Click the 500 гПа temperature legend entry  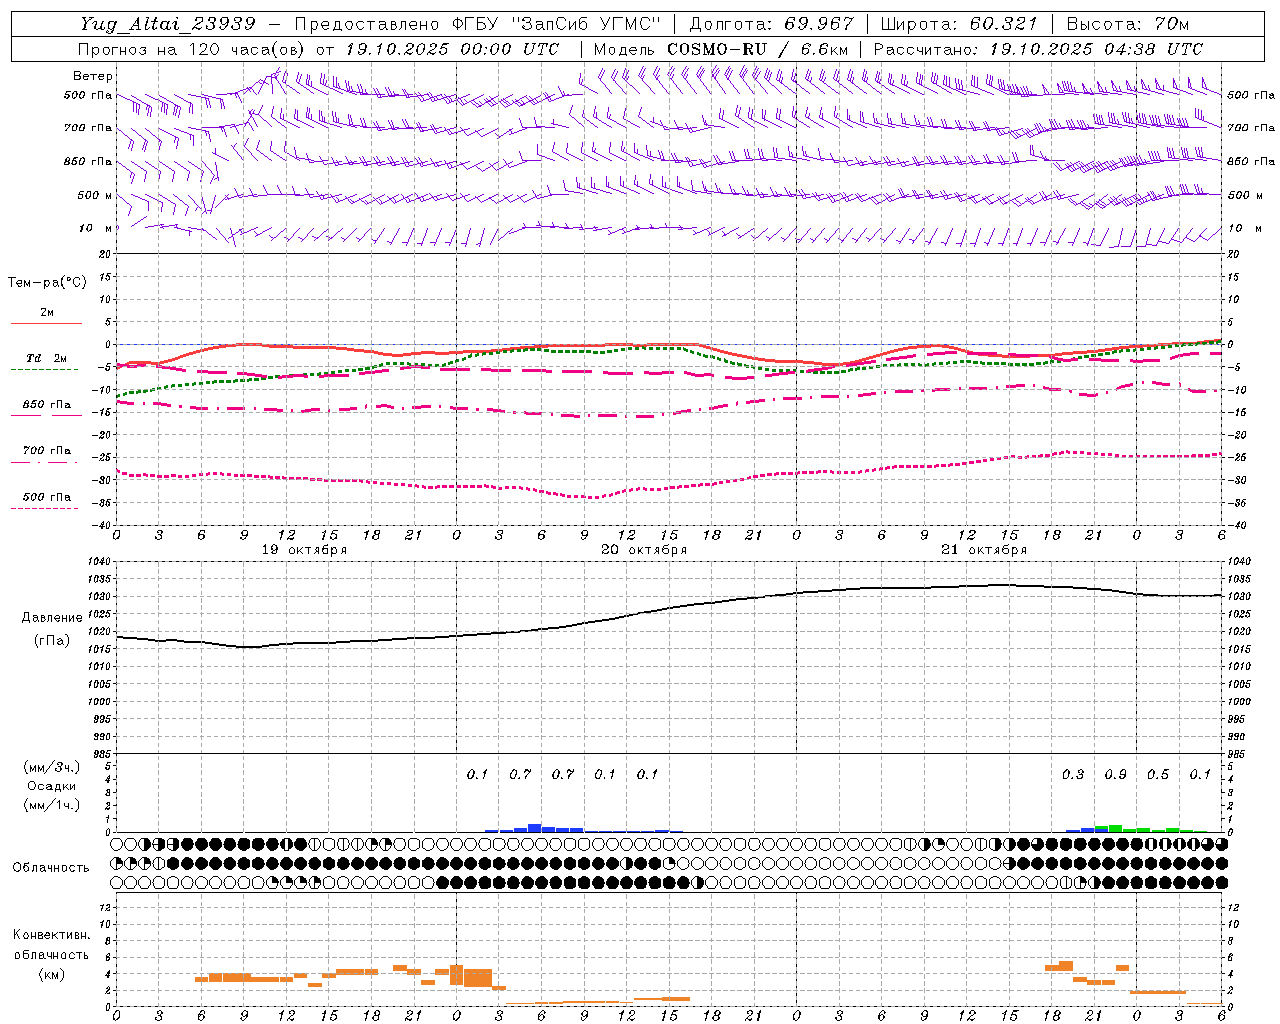point(47,497)
